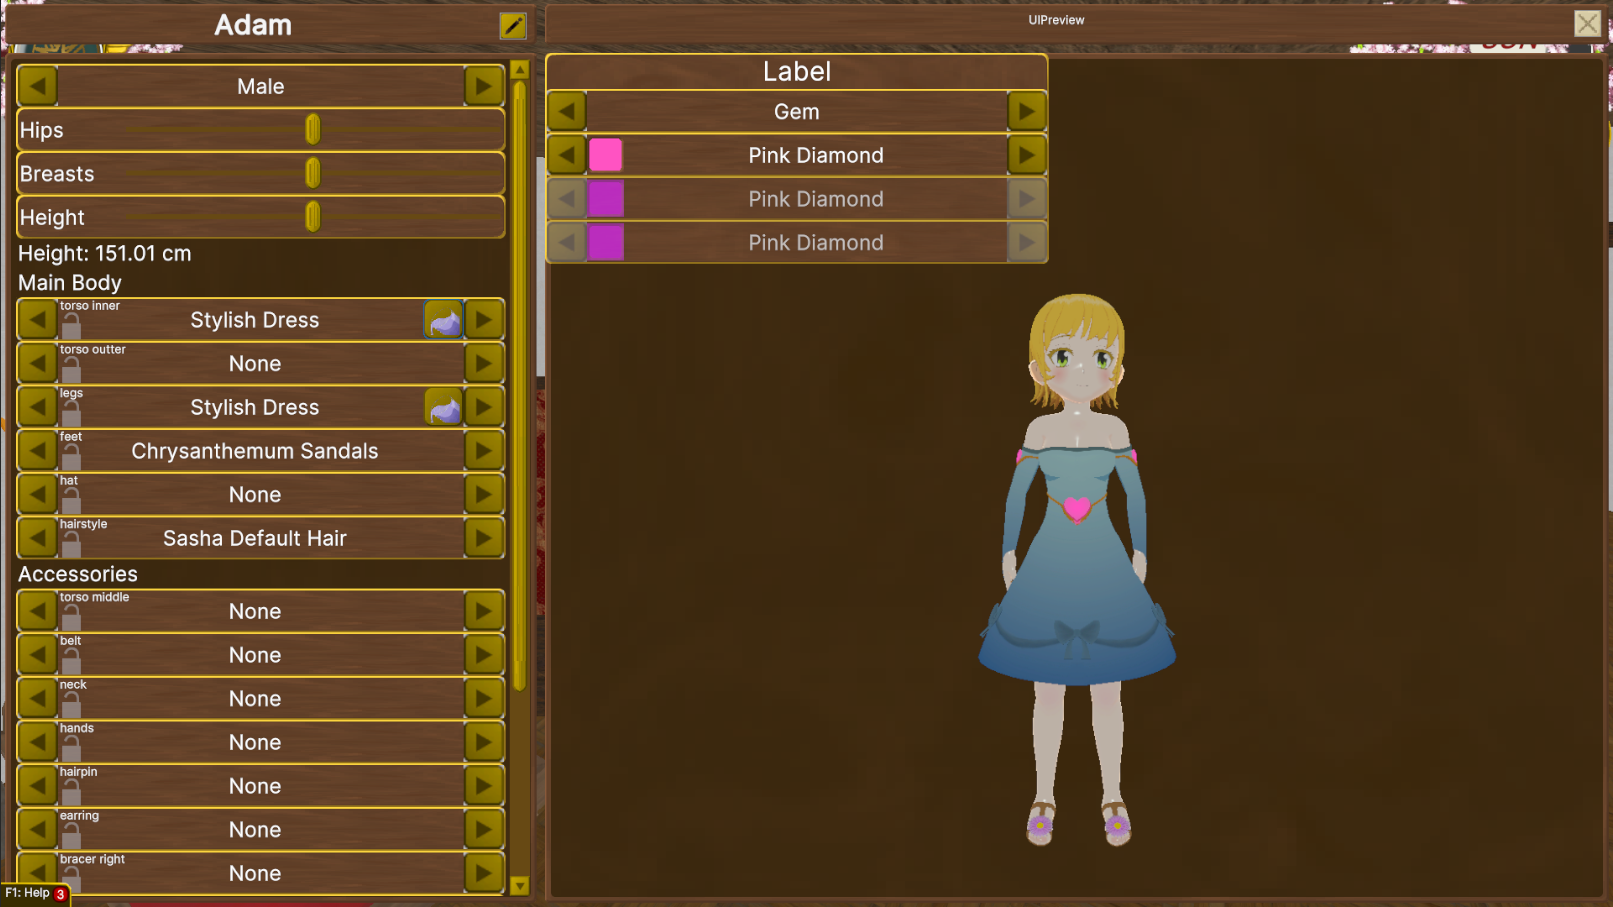Choose next color for first Pink Diamond row
1613x907 pixels.
click(x=1027, y=155)
